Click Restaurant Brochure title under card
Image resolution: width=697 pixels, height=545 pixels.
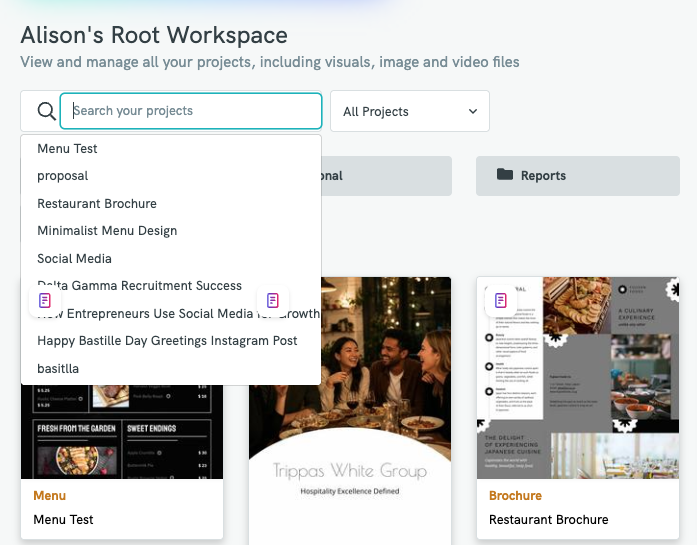[549, 520]
